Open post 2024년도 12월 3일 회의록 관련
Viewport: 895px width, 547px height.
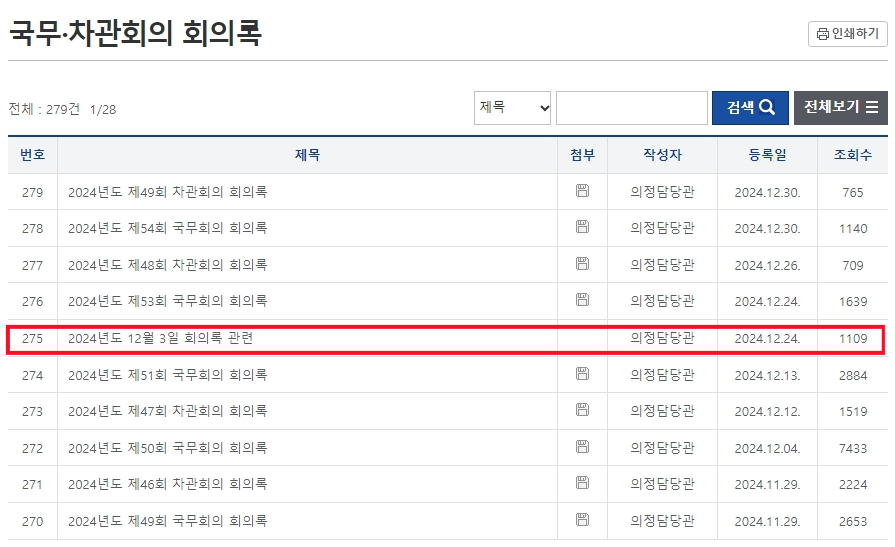(x=160, y=338)
